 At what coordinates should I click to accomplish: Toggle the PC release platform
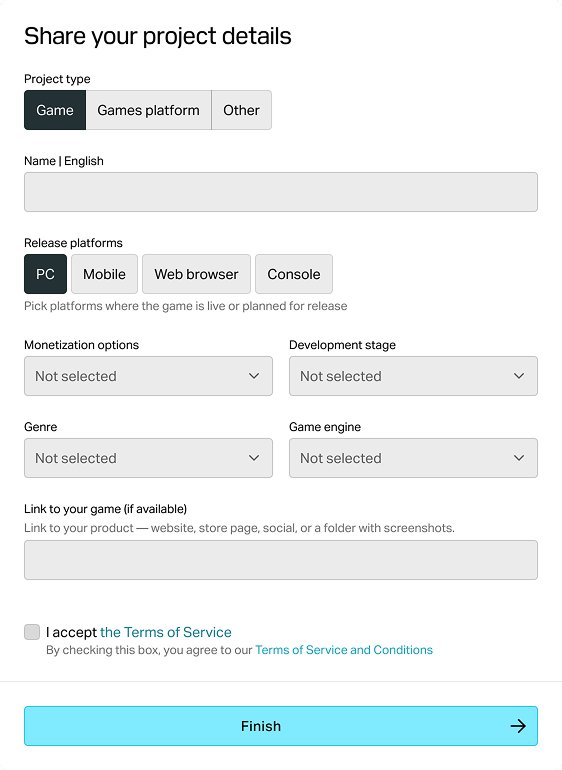[45, 274]
